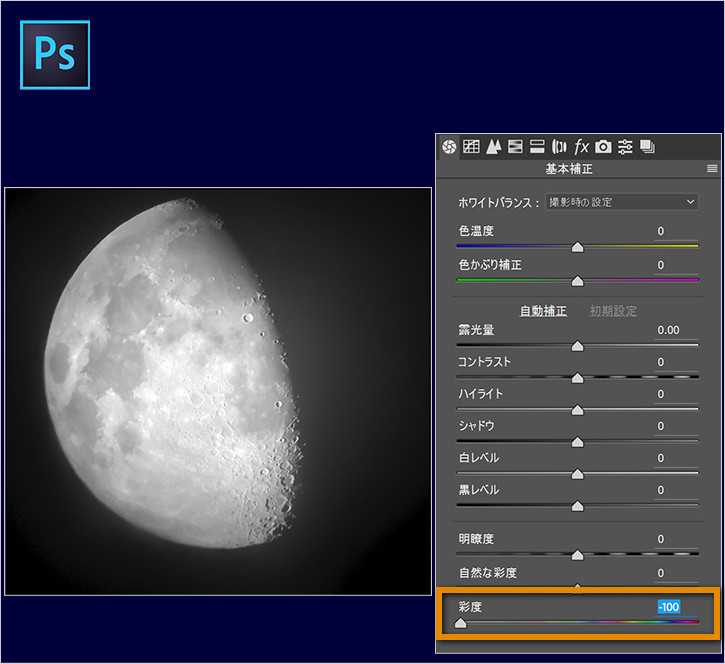Image resolution: width=725 pixels, height=664 pixels.
Task: Click the 色かぶり補正 slider handle
Action: (x=578, y=281)
